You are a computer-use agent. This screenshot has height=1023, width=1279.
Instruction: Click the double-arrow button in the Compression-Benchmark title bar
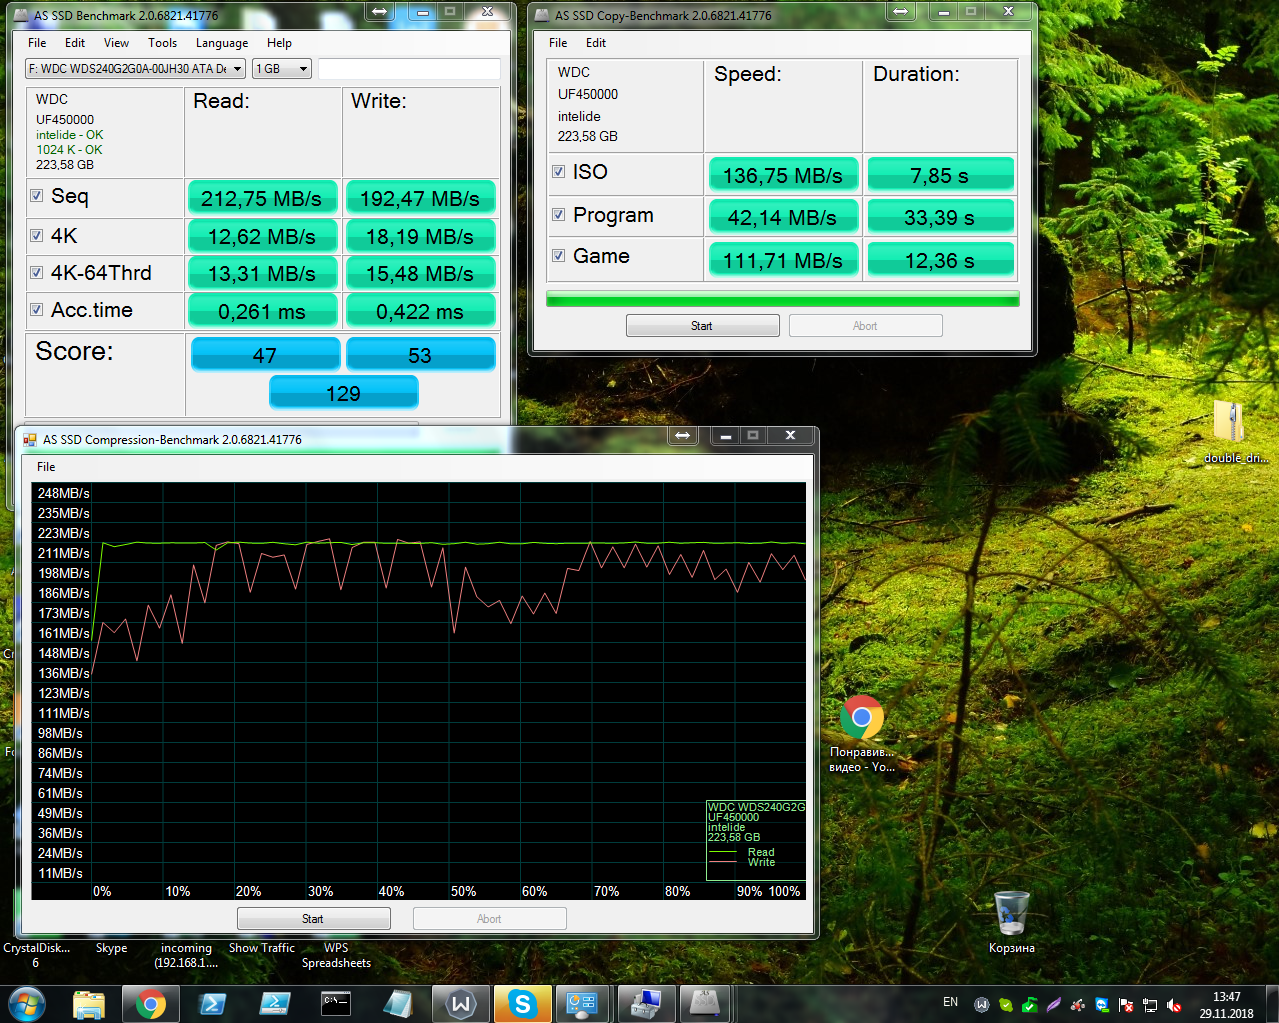(682, 435)
